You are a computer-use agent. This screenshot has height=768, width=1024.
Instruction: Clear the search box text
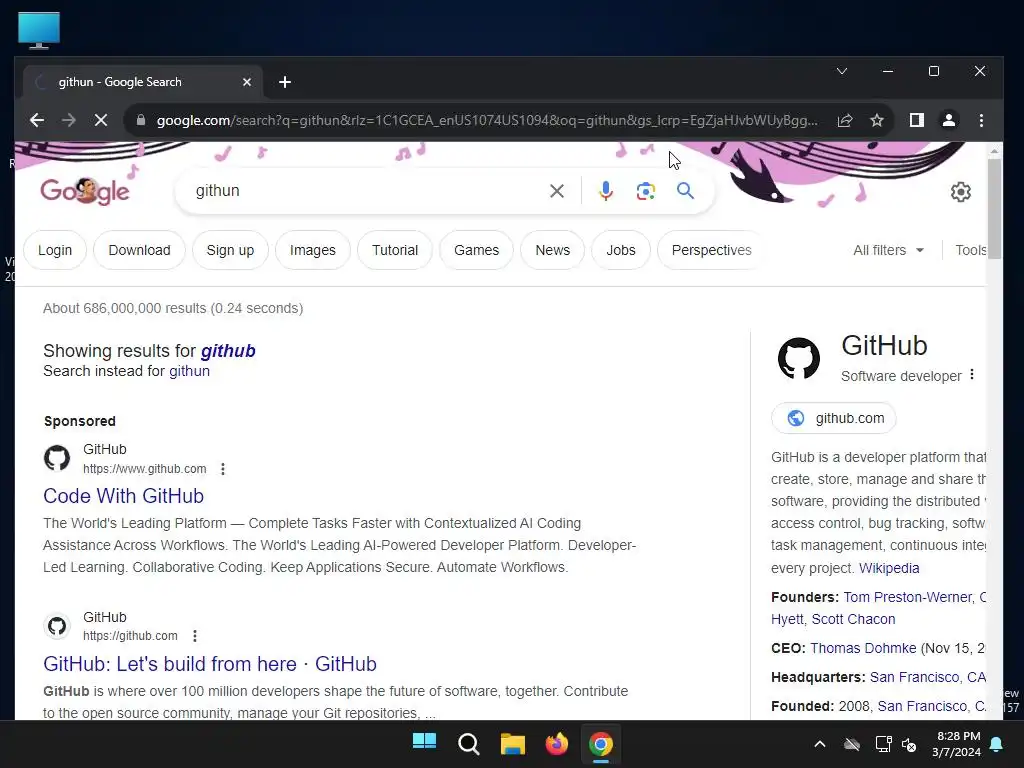(556, 191)
